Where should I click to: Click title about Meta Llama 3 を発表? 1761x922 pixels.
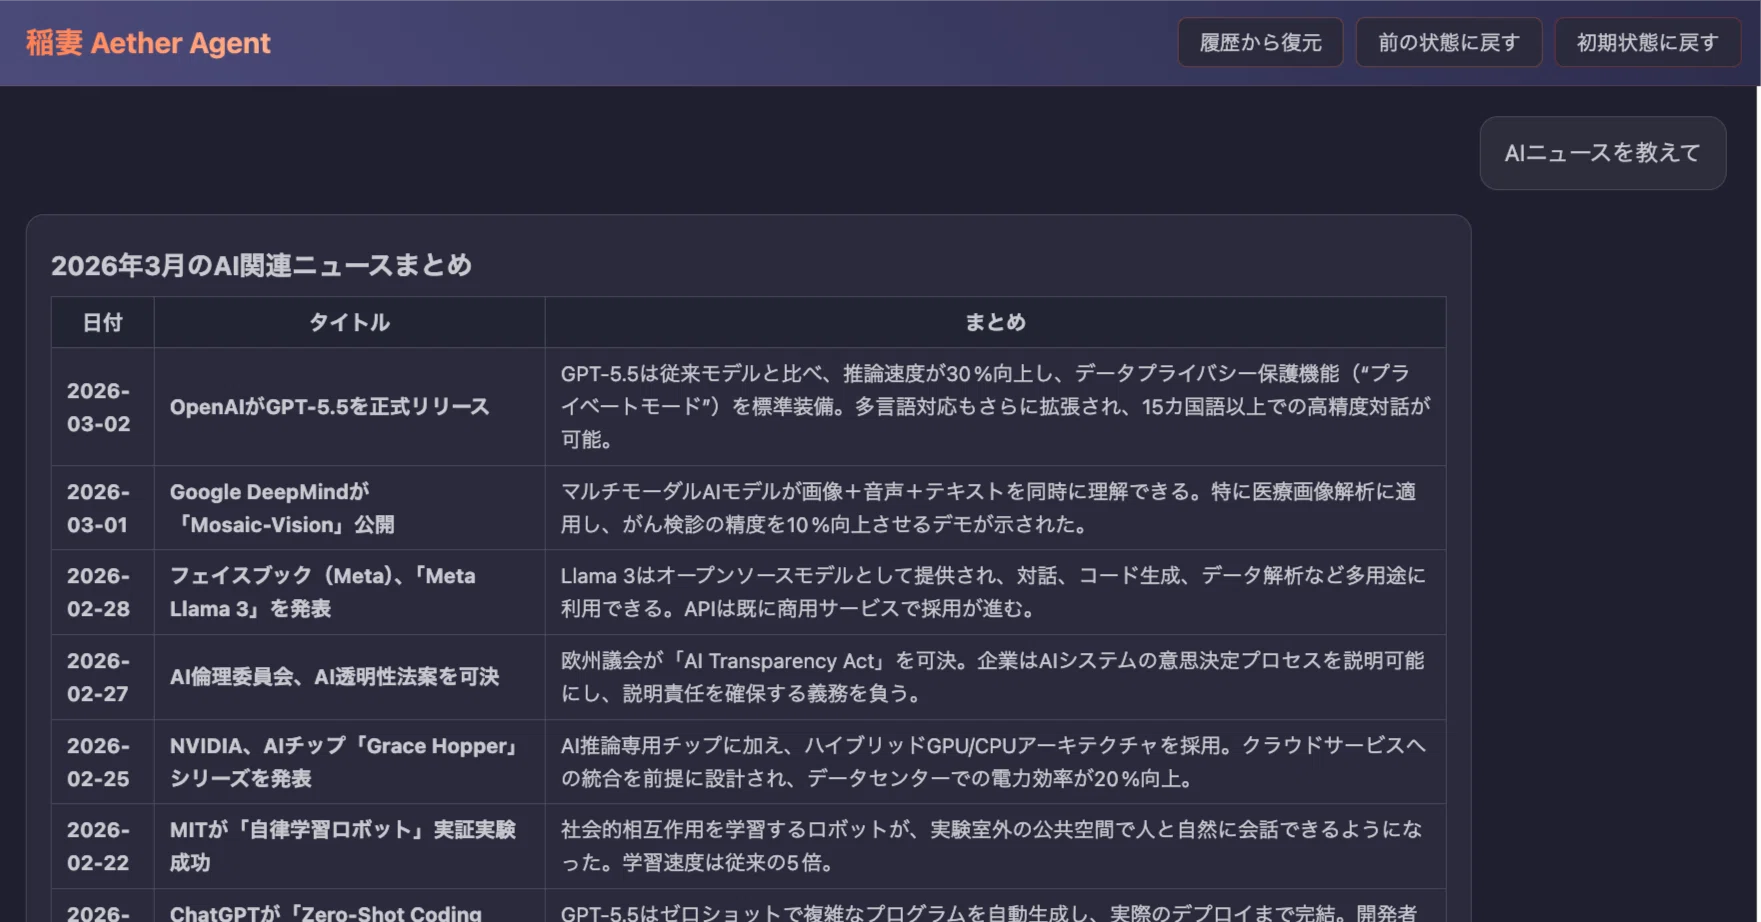(322, 592)
